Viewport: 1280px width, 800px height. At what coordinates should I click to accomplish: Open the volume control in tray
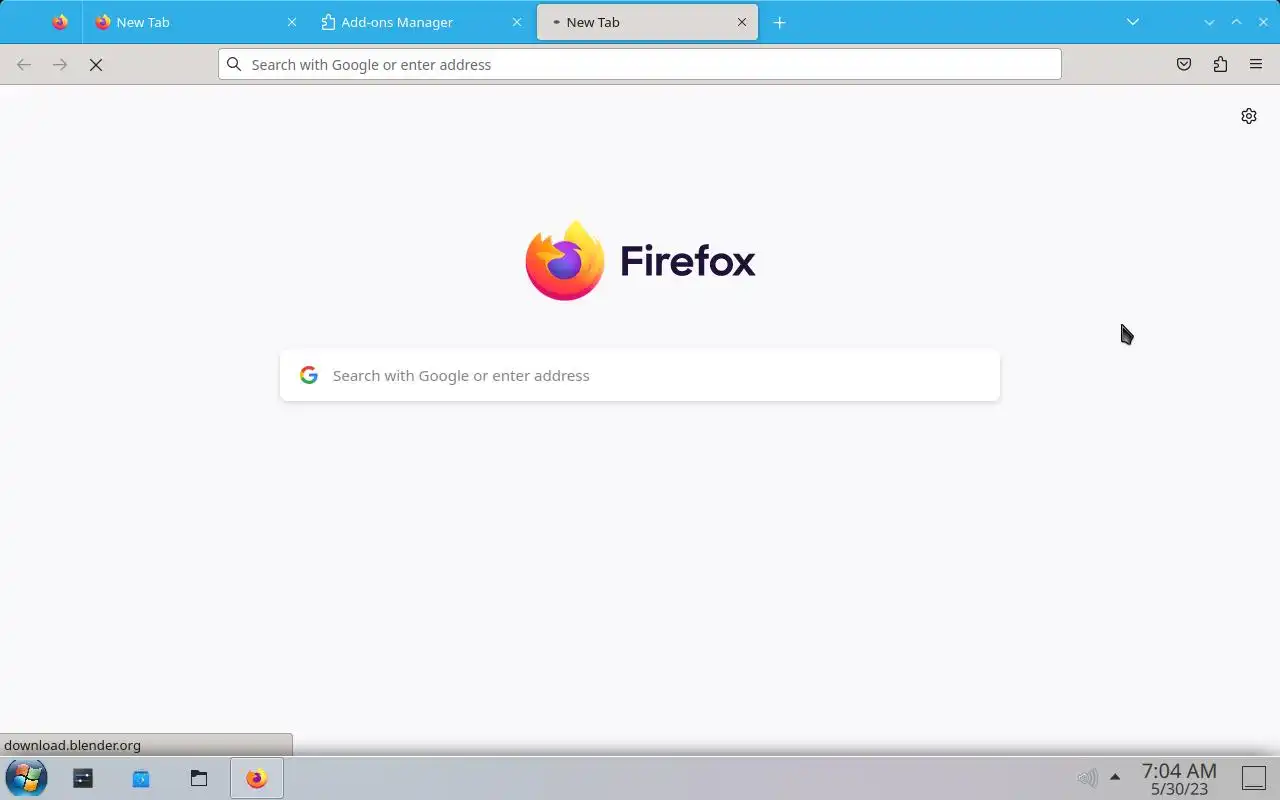pyautogui.click(x=1087, y=777)
